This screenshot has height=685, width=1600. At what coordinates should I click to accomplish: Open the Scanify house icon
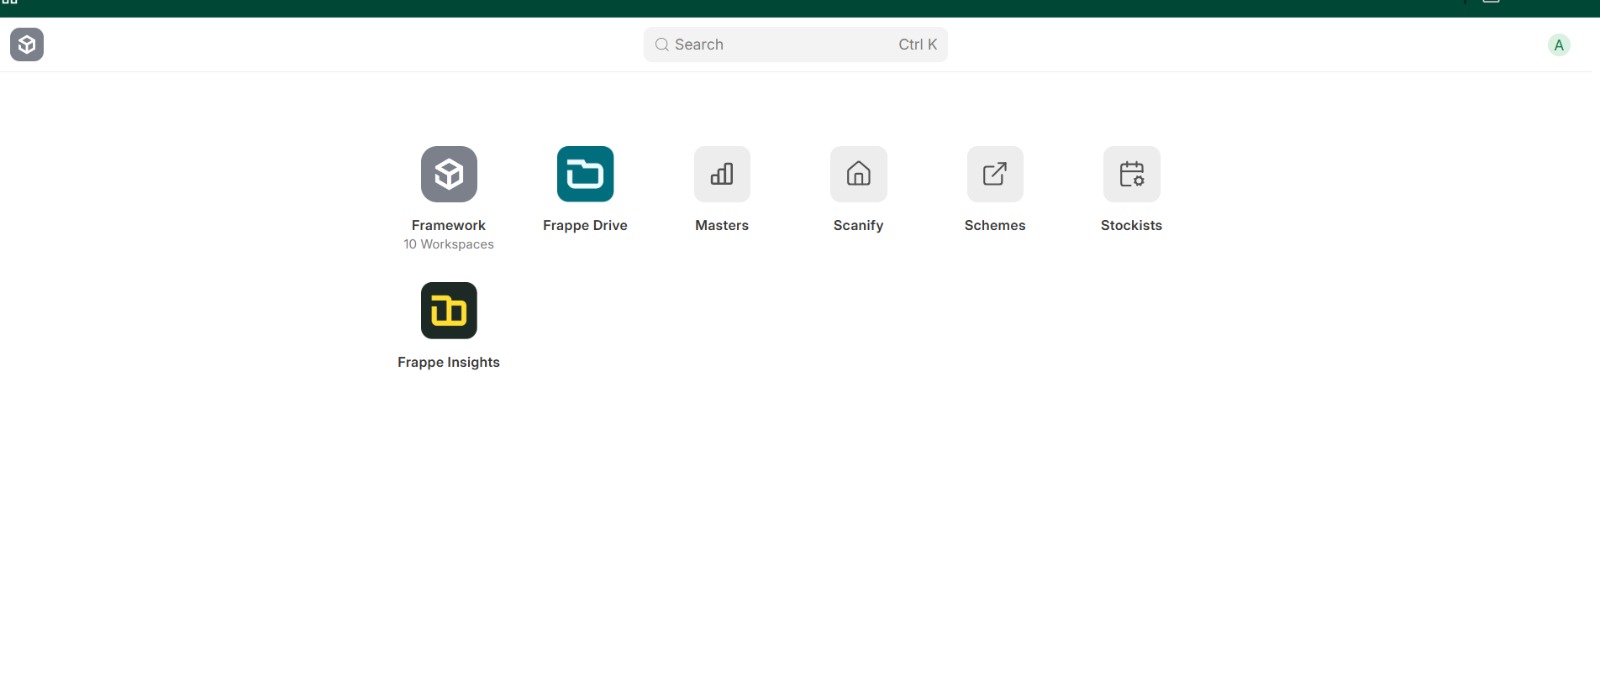pos(858,174)
